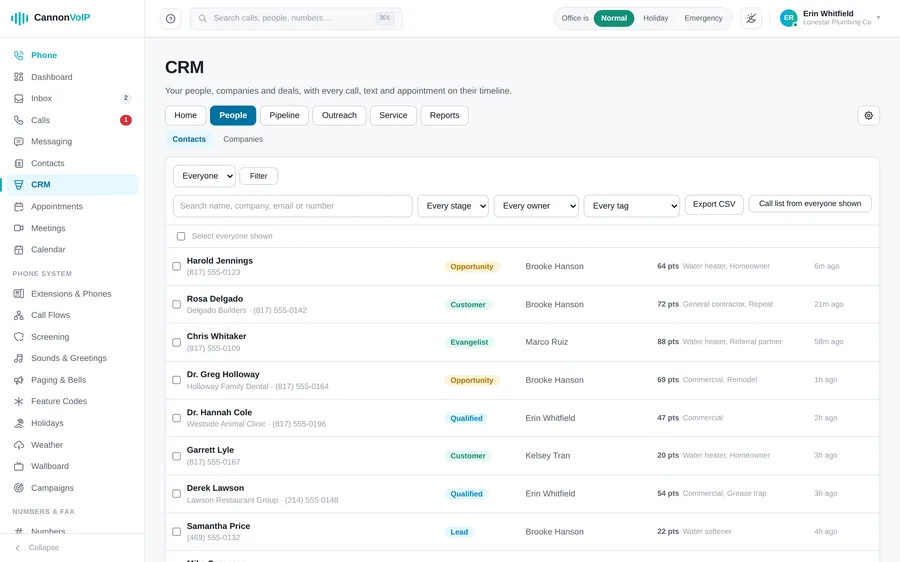Open the Extensions & Phones icon
Viewport: 900px width, 562px height.
19,293
